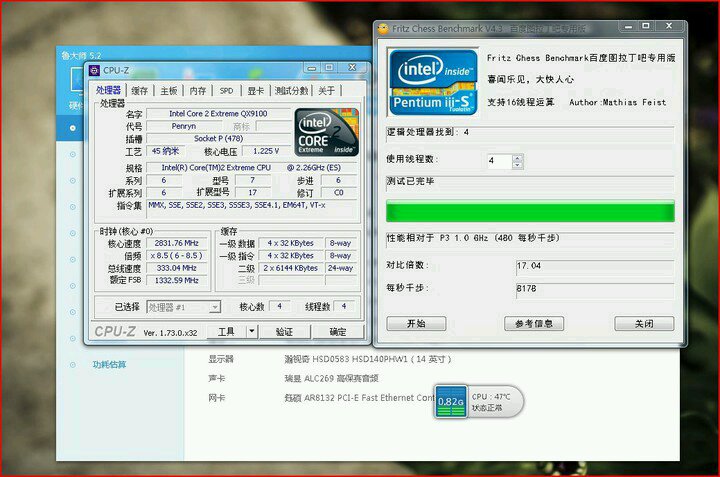
Task: Click the 核心数 value 4 in CPU-Z
Action: [279, 306]
